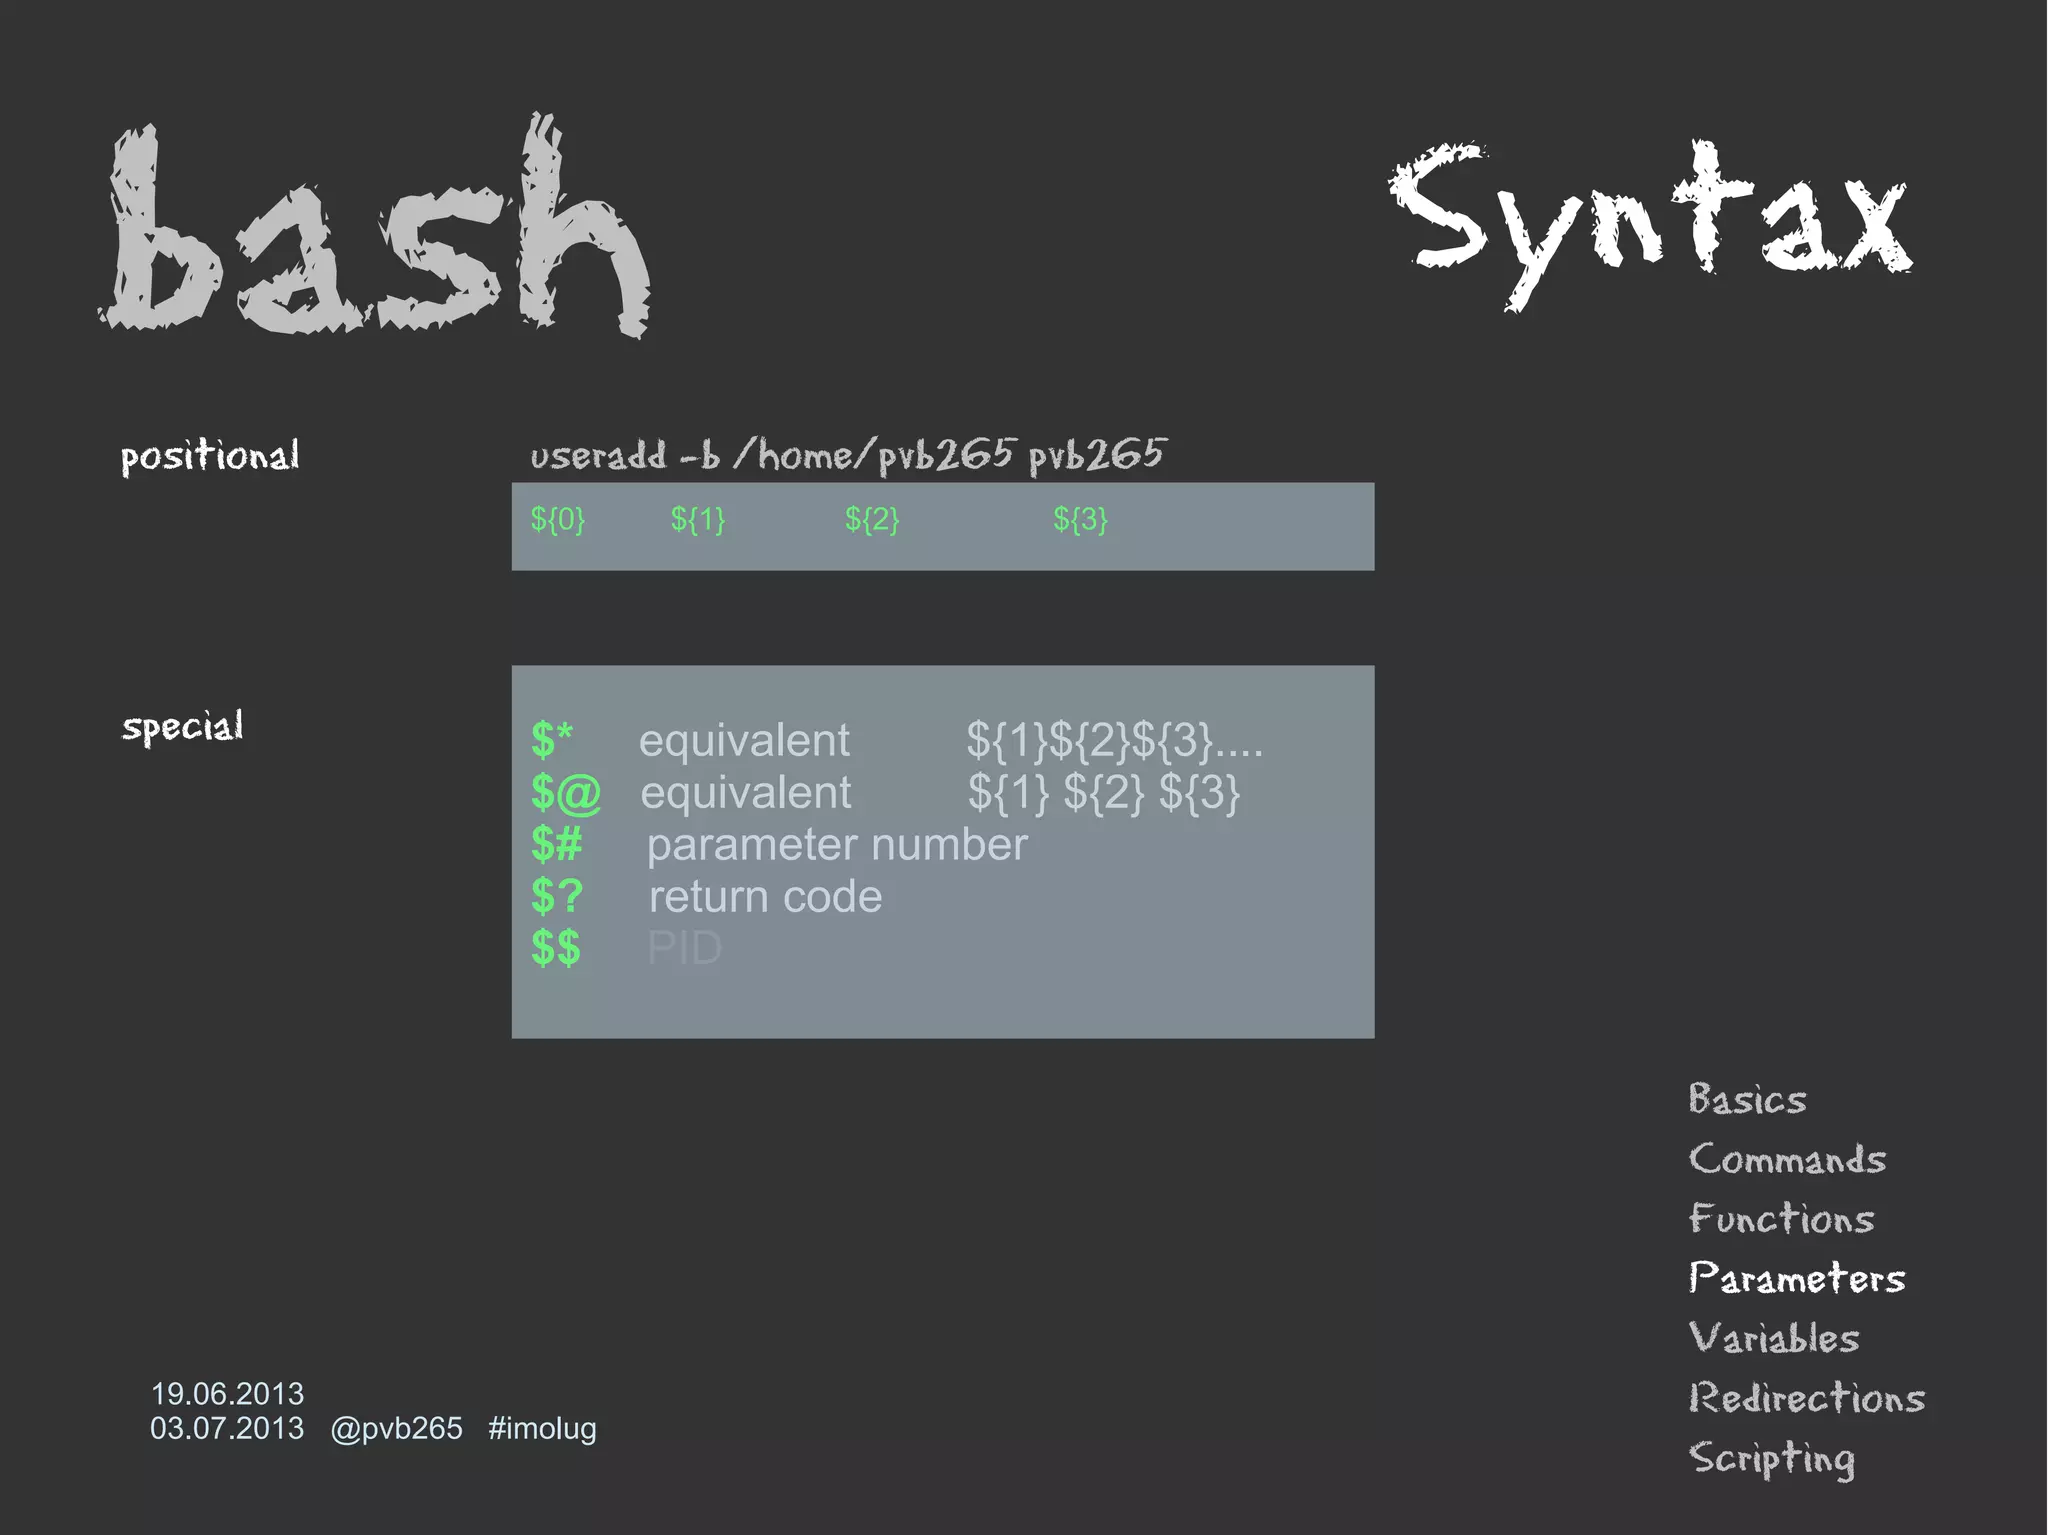Click the 'parameter number' description
This screenshot has height=1535, width=2048.
tap(837, 846)
